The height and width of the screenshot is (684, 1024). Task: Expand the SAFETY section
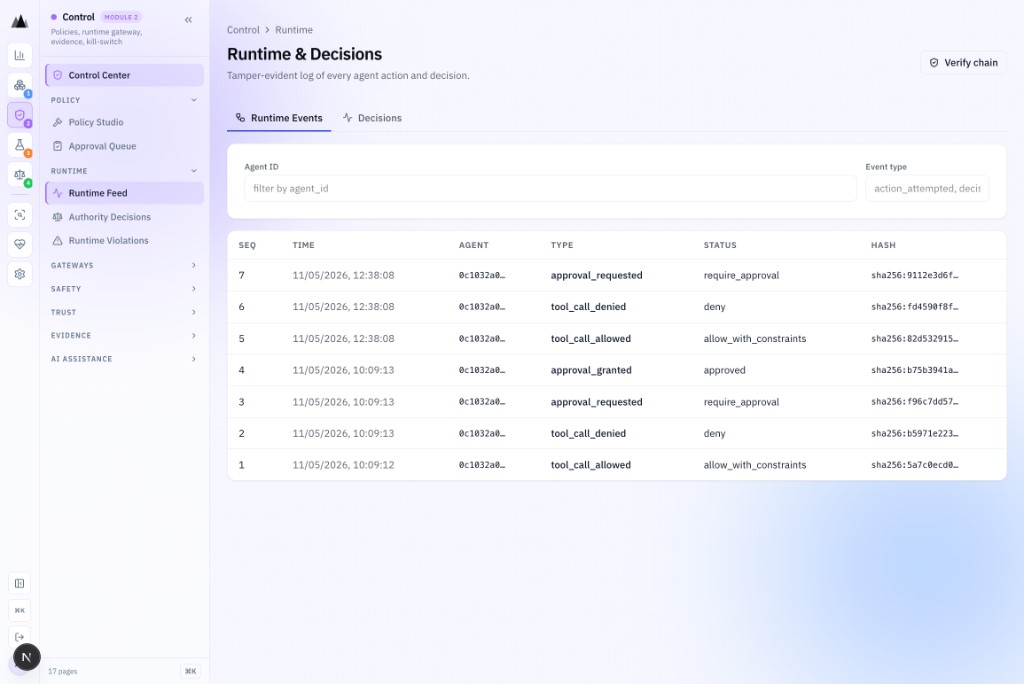[125, 289]
